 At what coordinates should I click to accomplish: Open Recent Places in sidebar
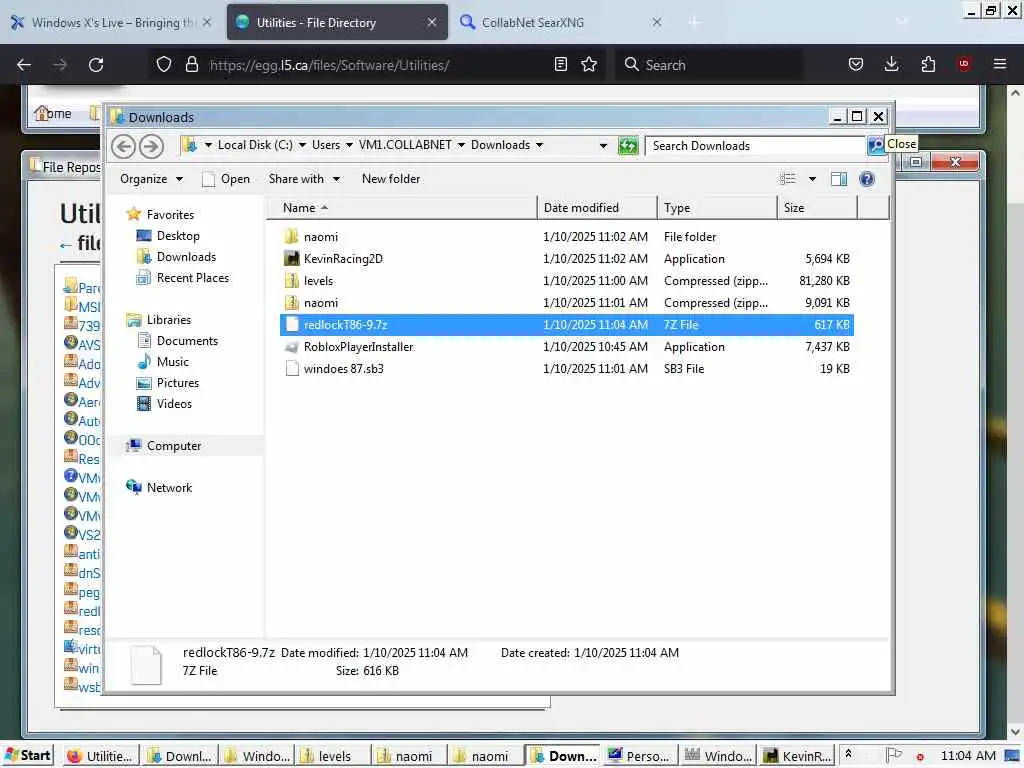[183, 278]
